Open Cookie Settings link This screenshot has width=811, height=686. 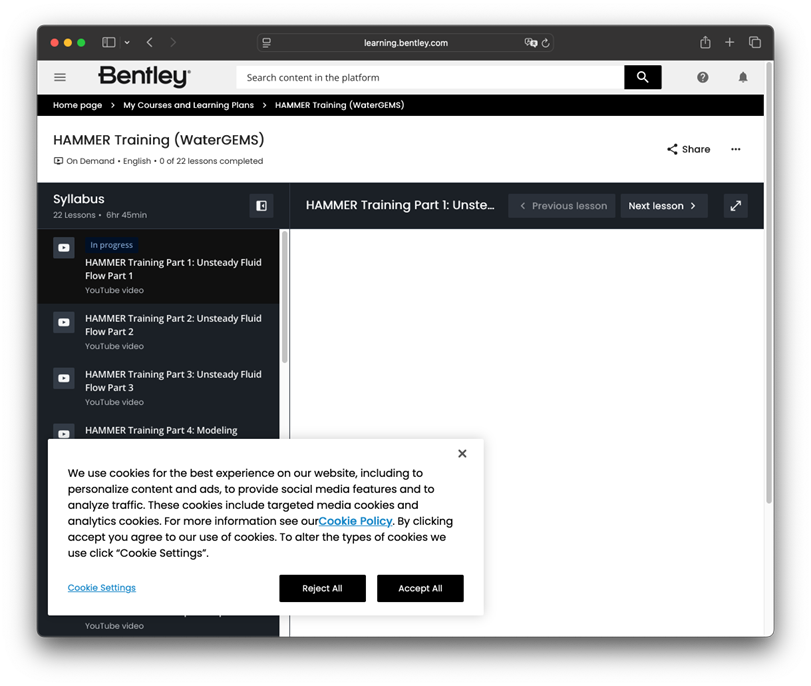(101, 588)
